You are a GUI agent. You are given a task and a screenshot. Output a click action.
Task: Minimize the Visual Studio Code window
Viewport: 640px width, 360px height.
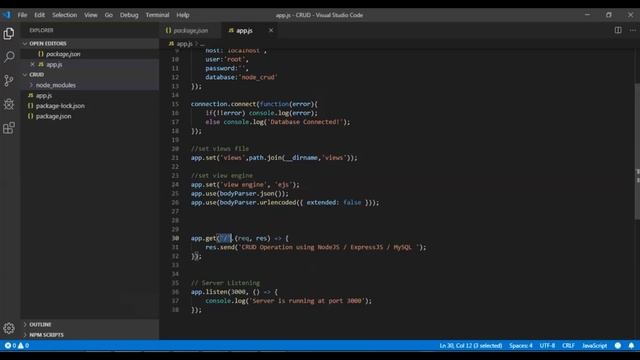click(x=587, y=15)
